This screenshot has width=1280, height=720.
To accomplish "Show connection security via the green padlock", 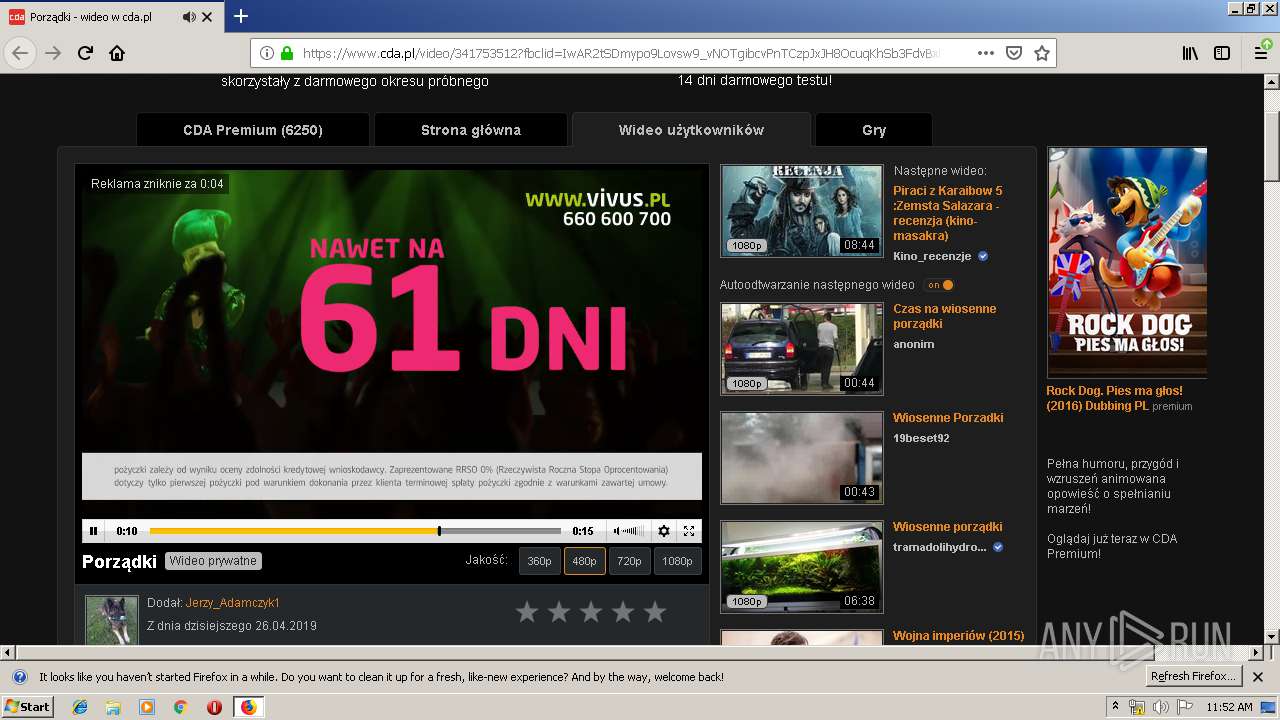I will (287, 54).
